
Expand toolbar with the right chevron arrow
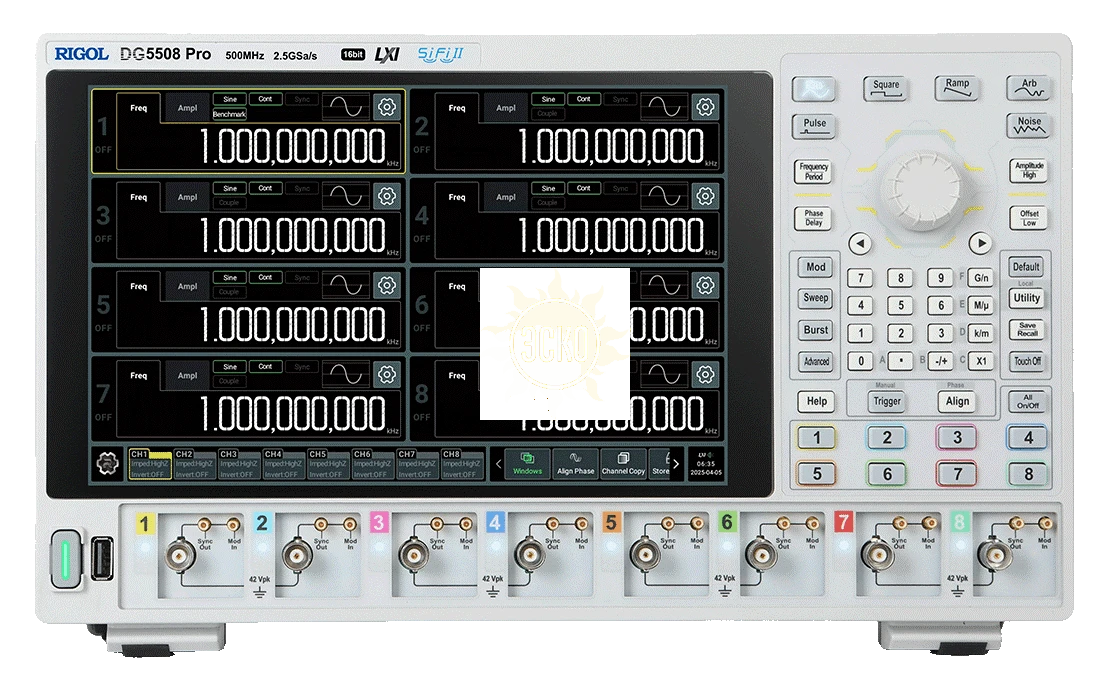coord(676,464)
